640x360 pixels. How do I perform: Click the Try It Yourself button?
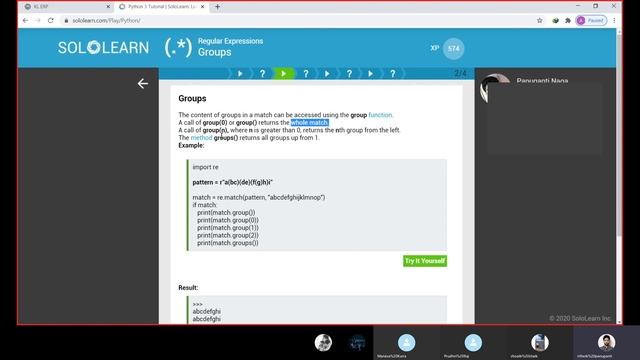(x=425, y=261)
